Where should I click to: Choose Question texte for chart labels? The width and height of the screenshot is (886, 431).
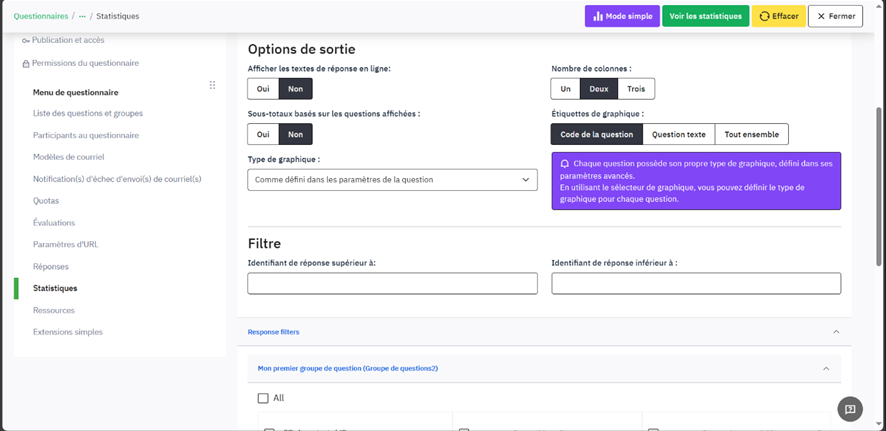tap(678, 134)
